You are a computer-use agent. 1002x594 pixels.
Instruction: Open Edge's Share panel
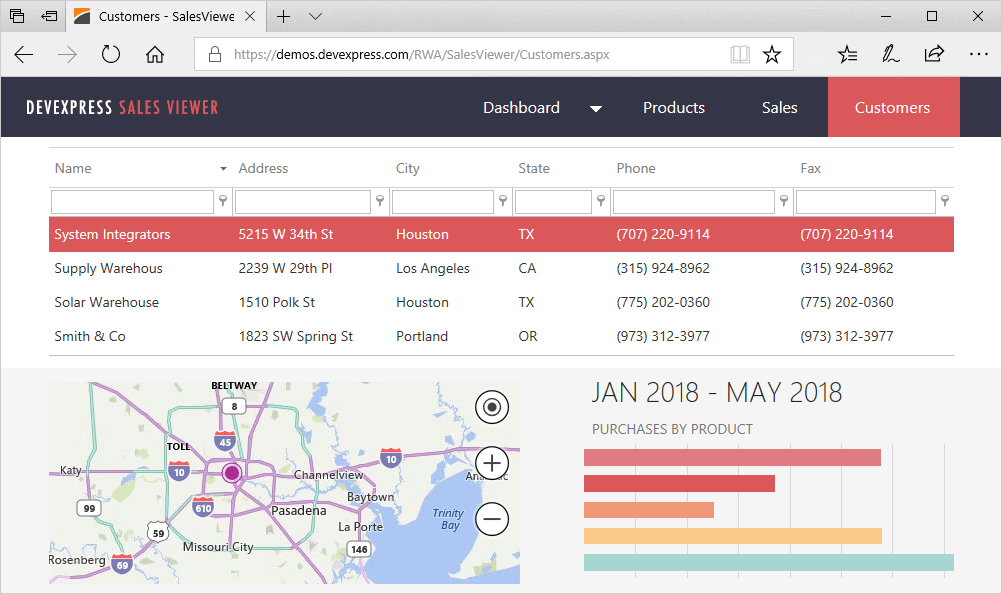(934, 54)
